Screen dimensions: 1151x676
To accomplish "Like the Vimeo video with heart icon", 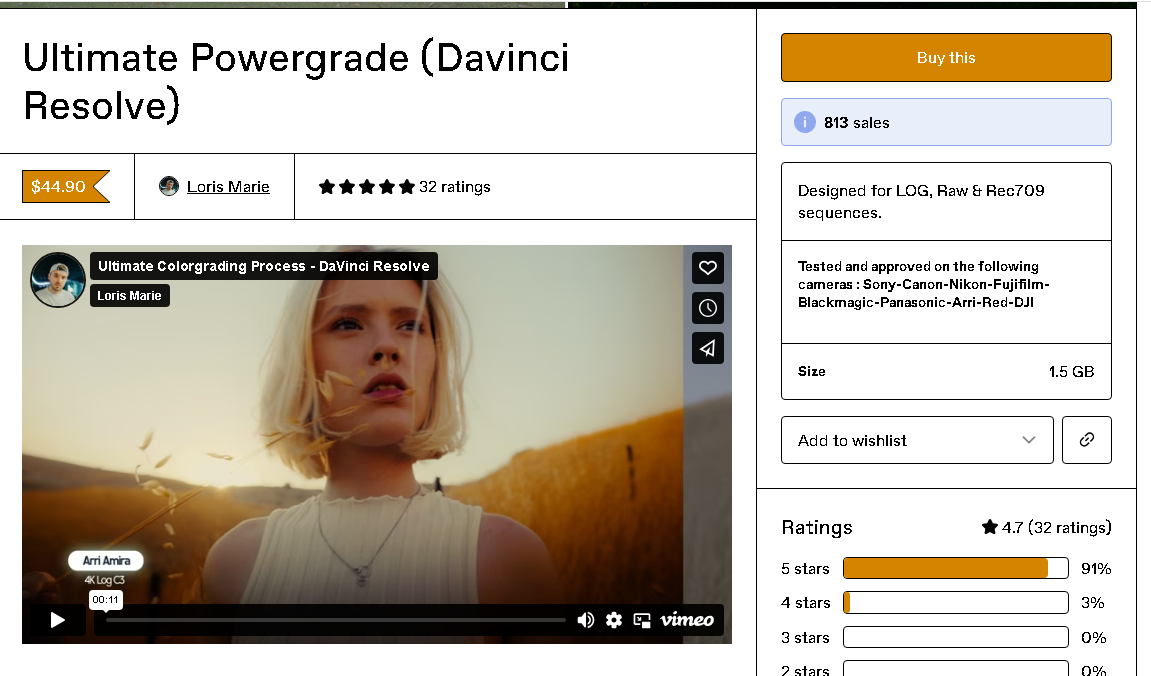I will pyautogui.click(x=708, y=267).
